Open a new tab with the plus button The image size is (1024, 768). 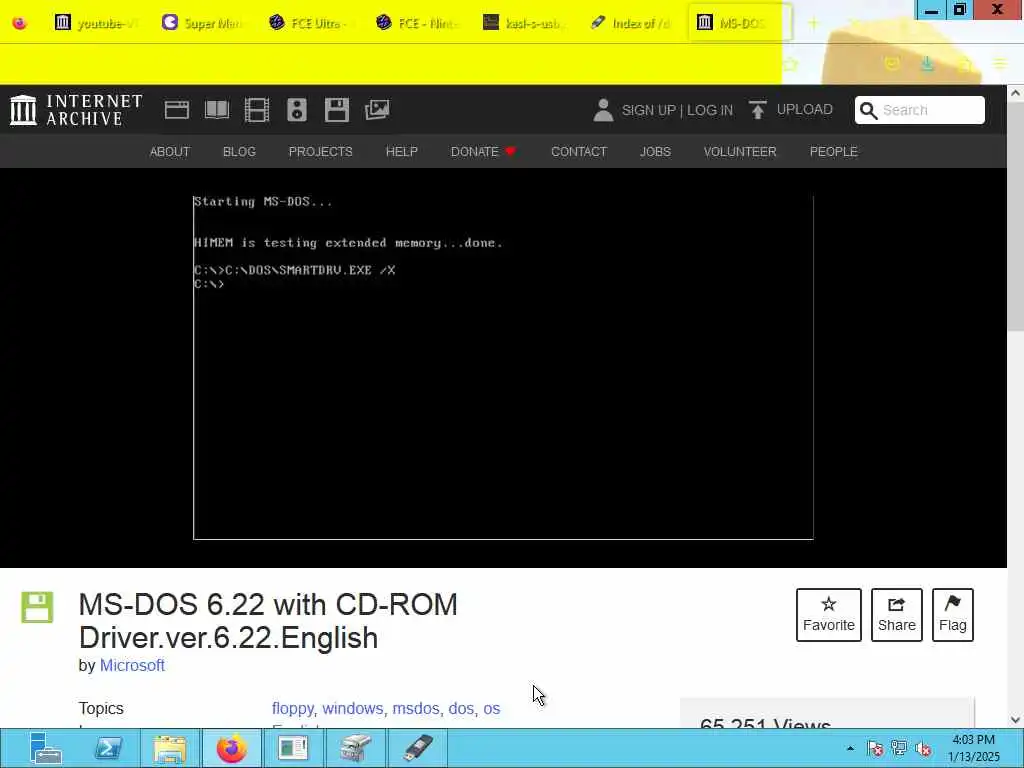[x=813, y=24]
